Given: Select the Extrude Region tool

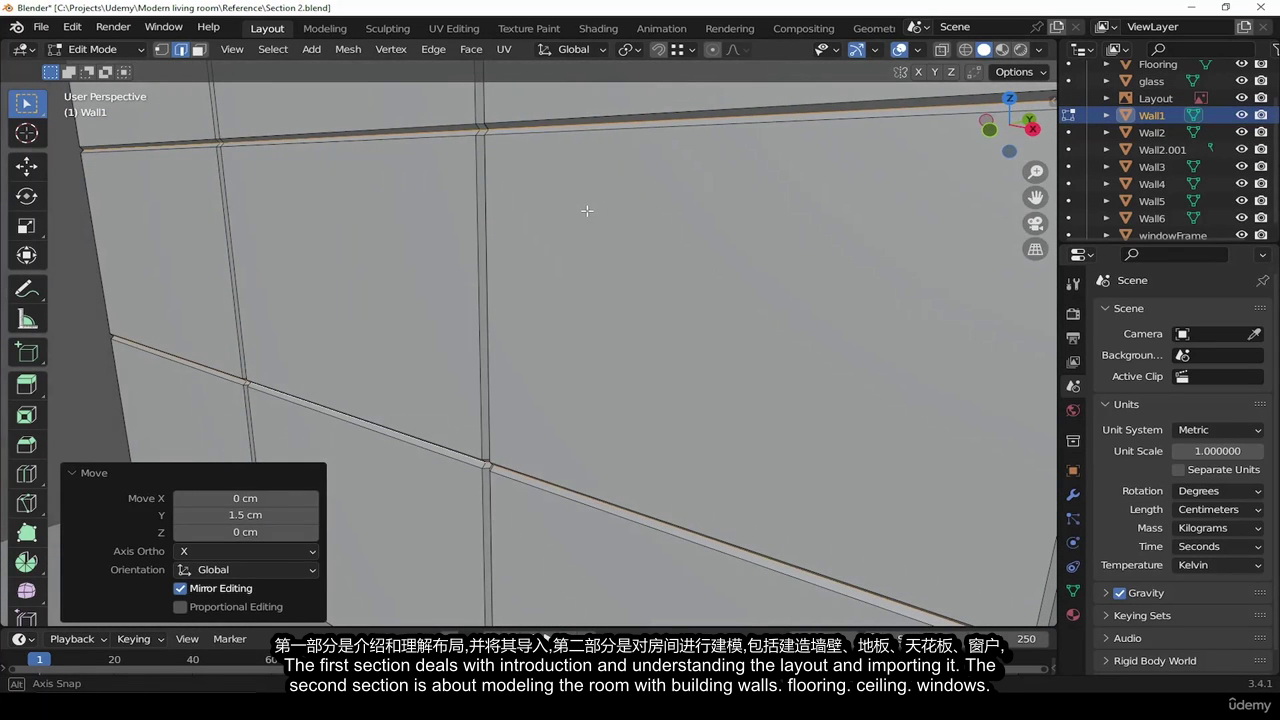Looking at the screenshot, I should tap(27, 384).
